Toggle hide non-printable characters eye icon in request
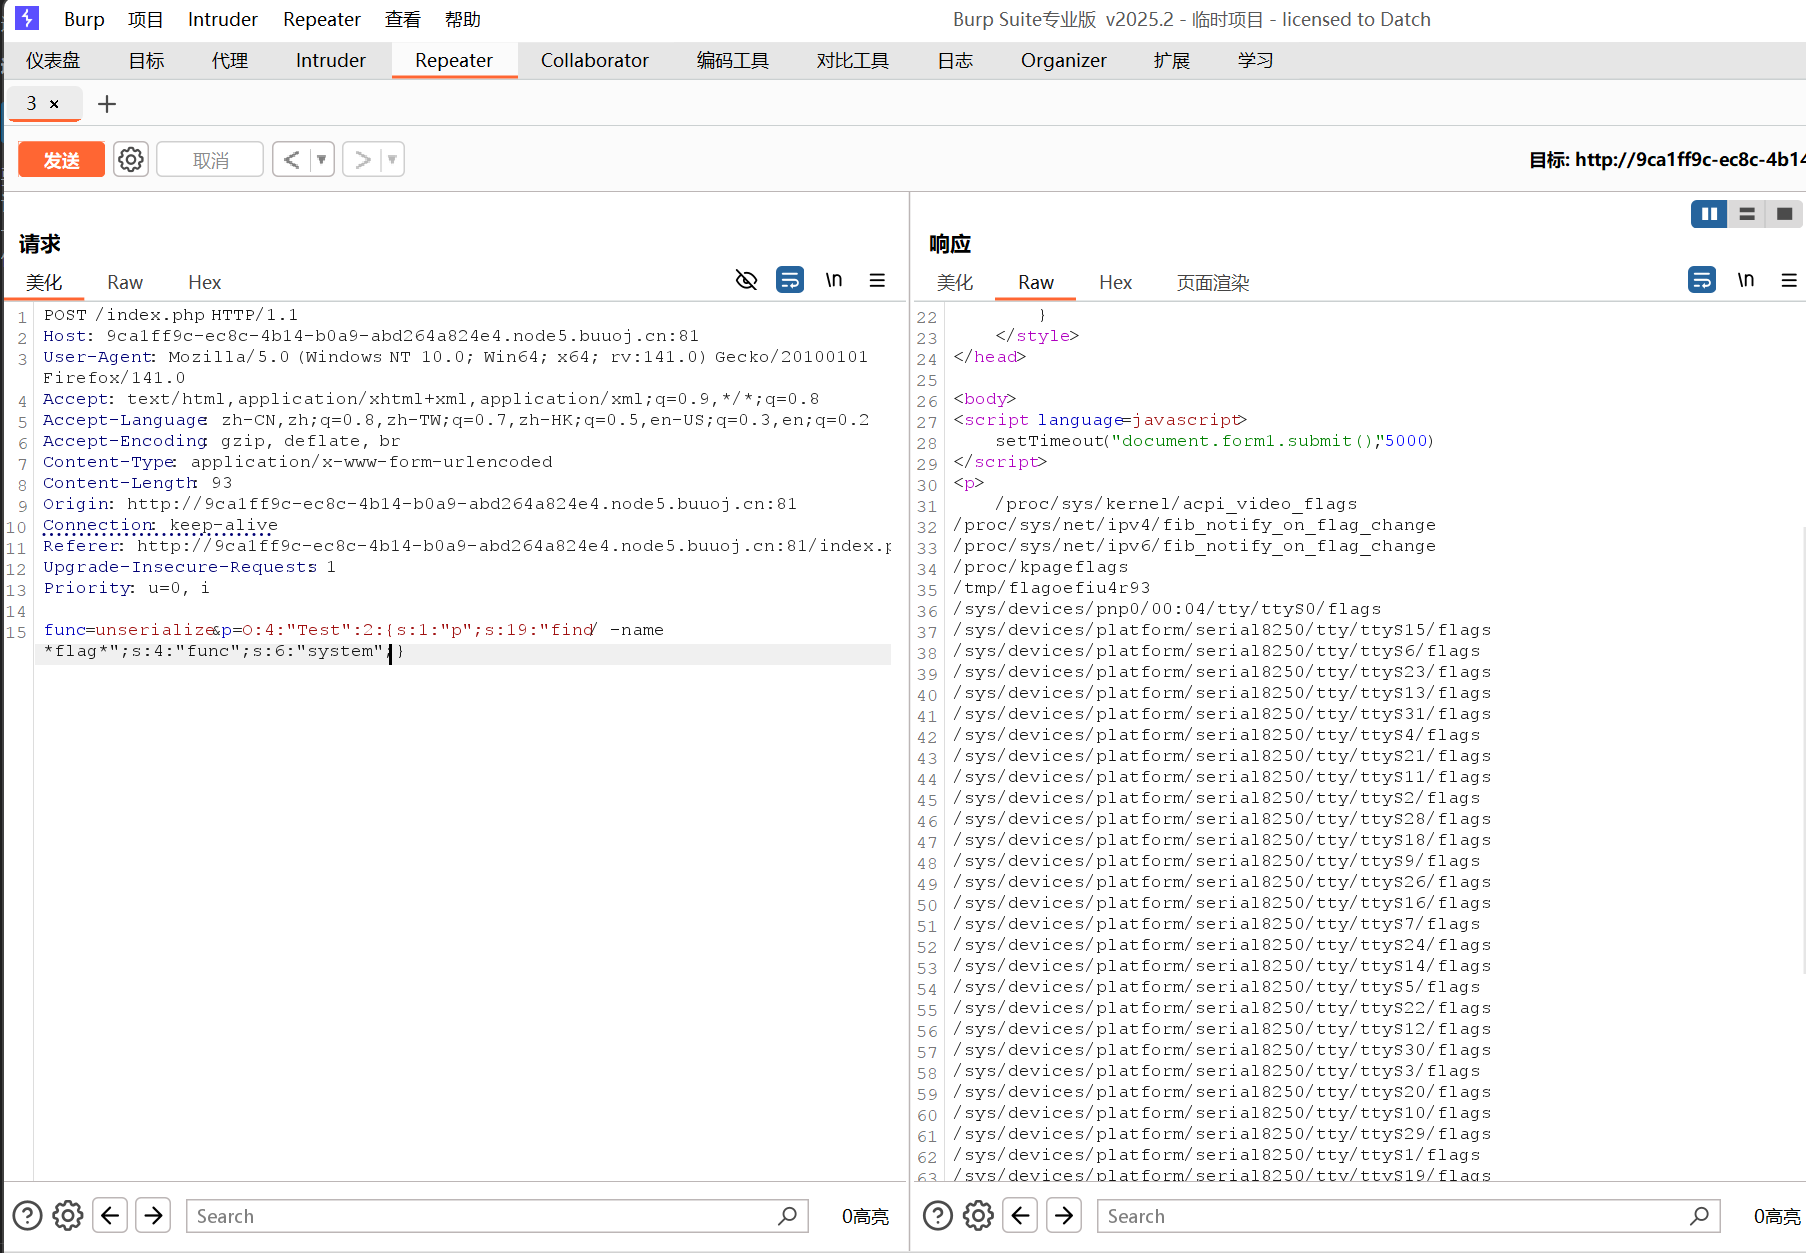The image size is (1806, 1253). [746, 280]
